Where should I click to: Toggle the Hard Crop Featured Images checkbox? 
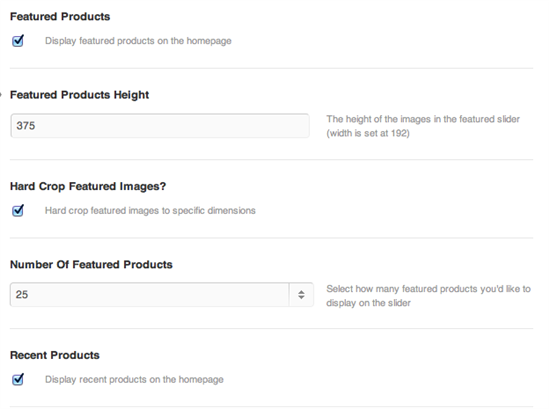click(x=18, y=210)
